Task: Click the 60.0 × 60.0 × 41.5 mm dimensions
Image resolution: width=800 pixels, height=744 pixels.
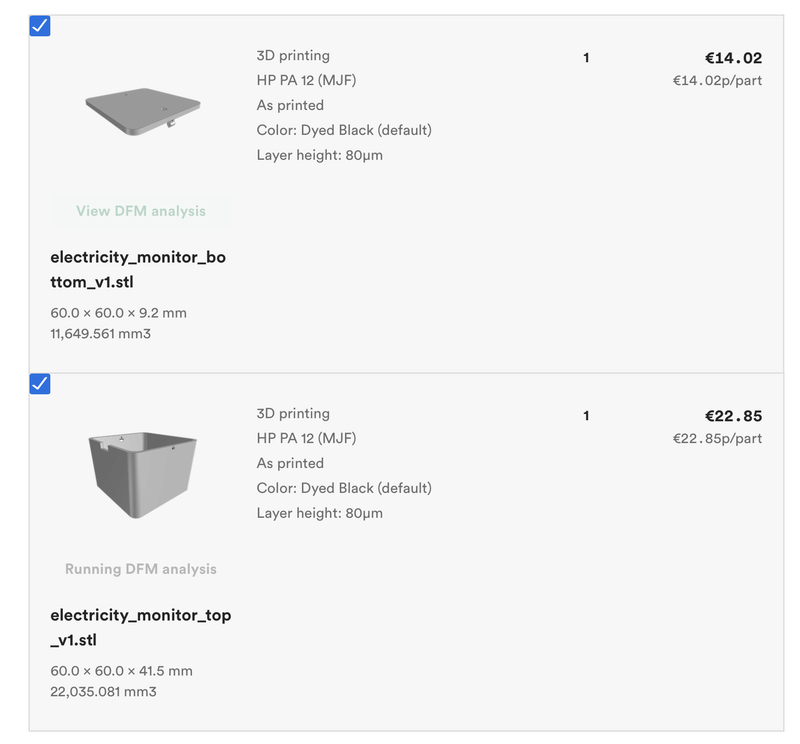Action: pos(121,671)
